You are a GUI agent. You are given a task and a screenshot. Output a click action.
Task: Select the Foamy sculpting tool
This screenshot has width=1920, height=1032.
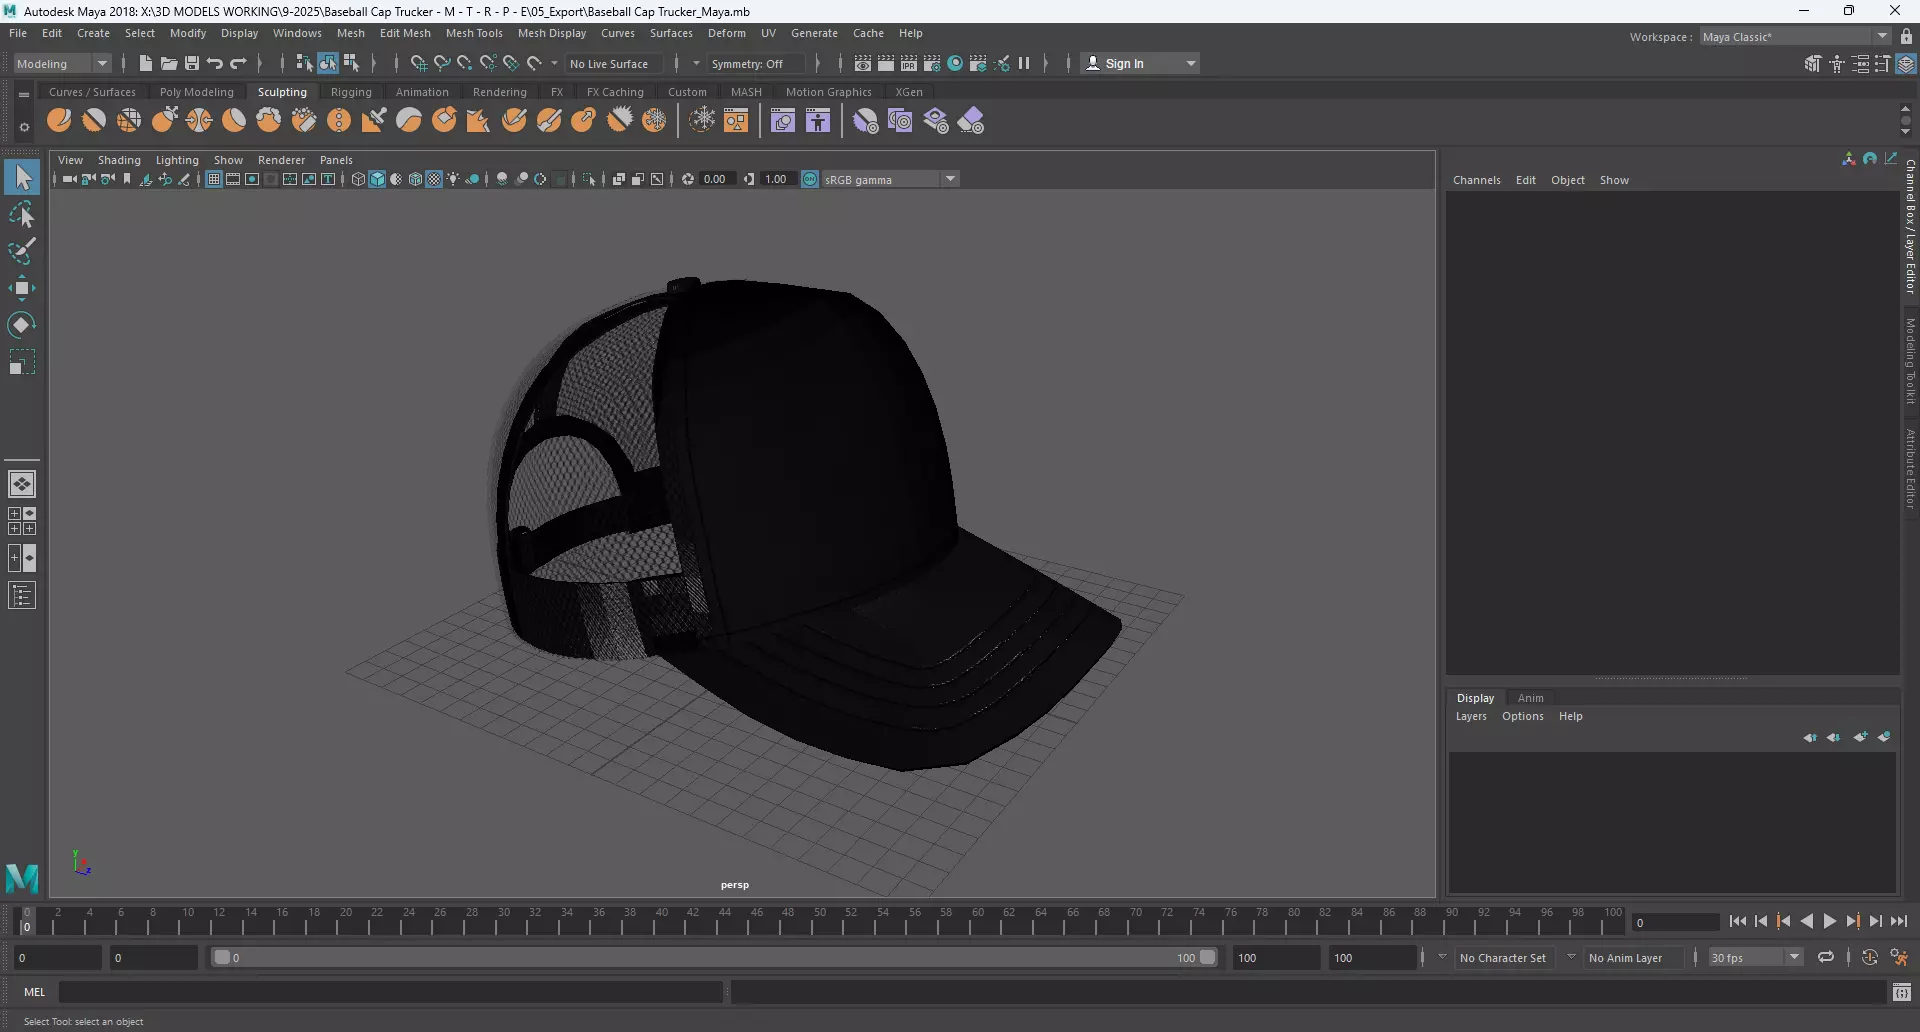269,121
